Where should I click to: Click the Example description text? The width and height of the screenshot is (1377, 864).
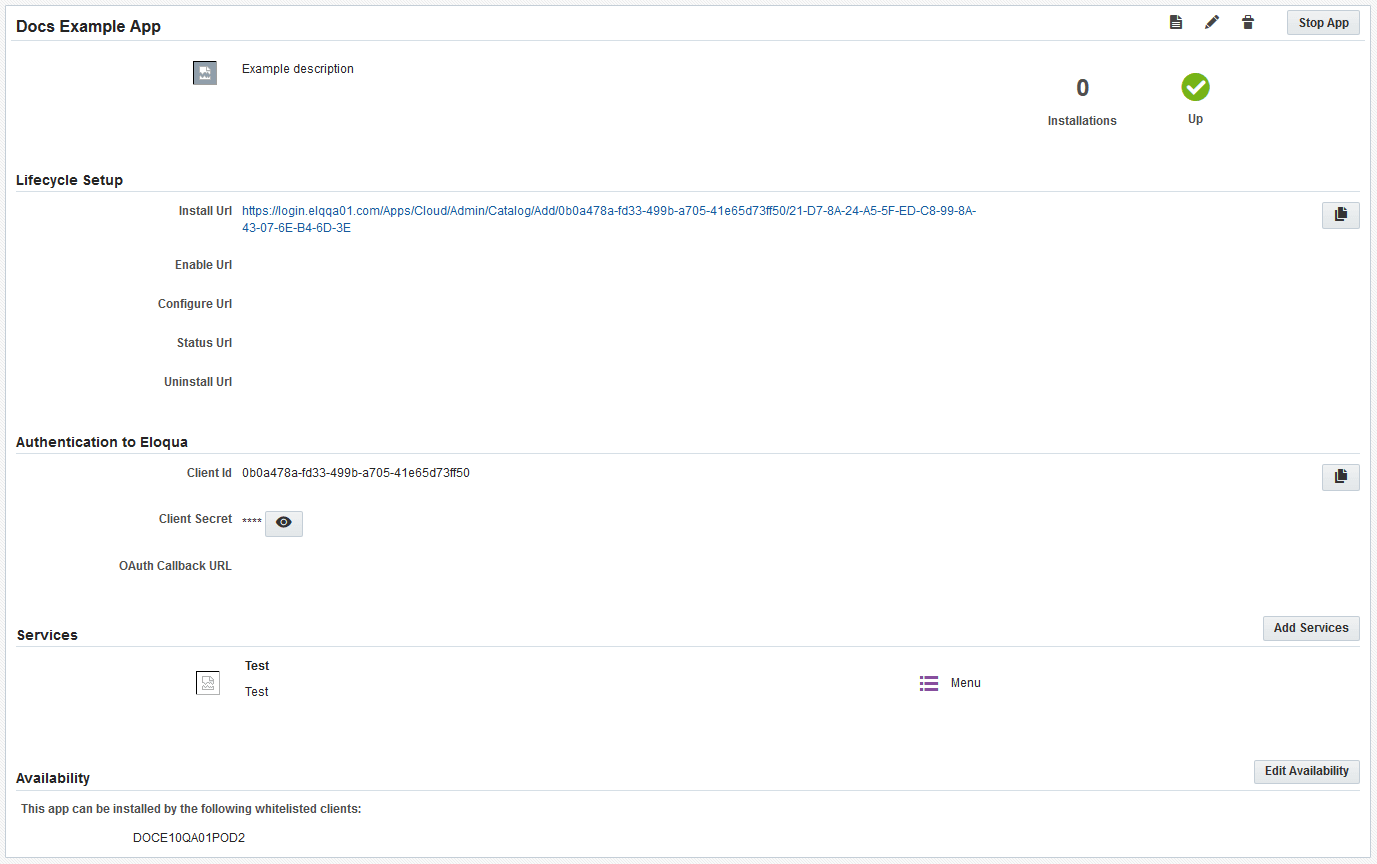click(298, 69)
